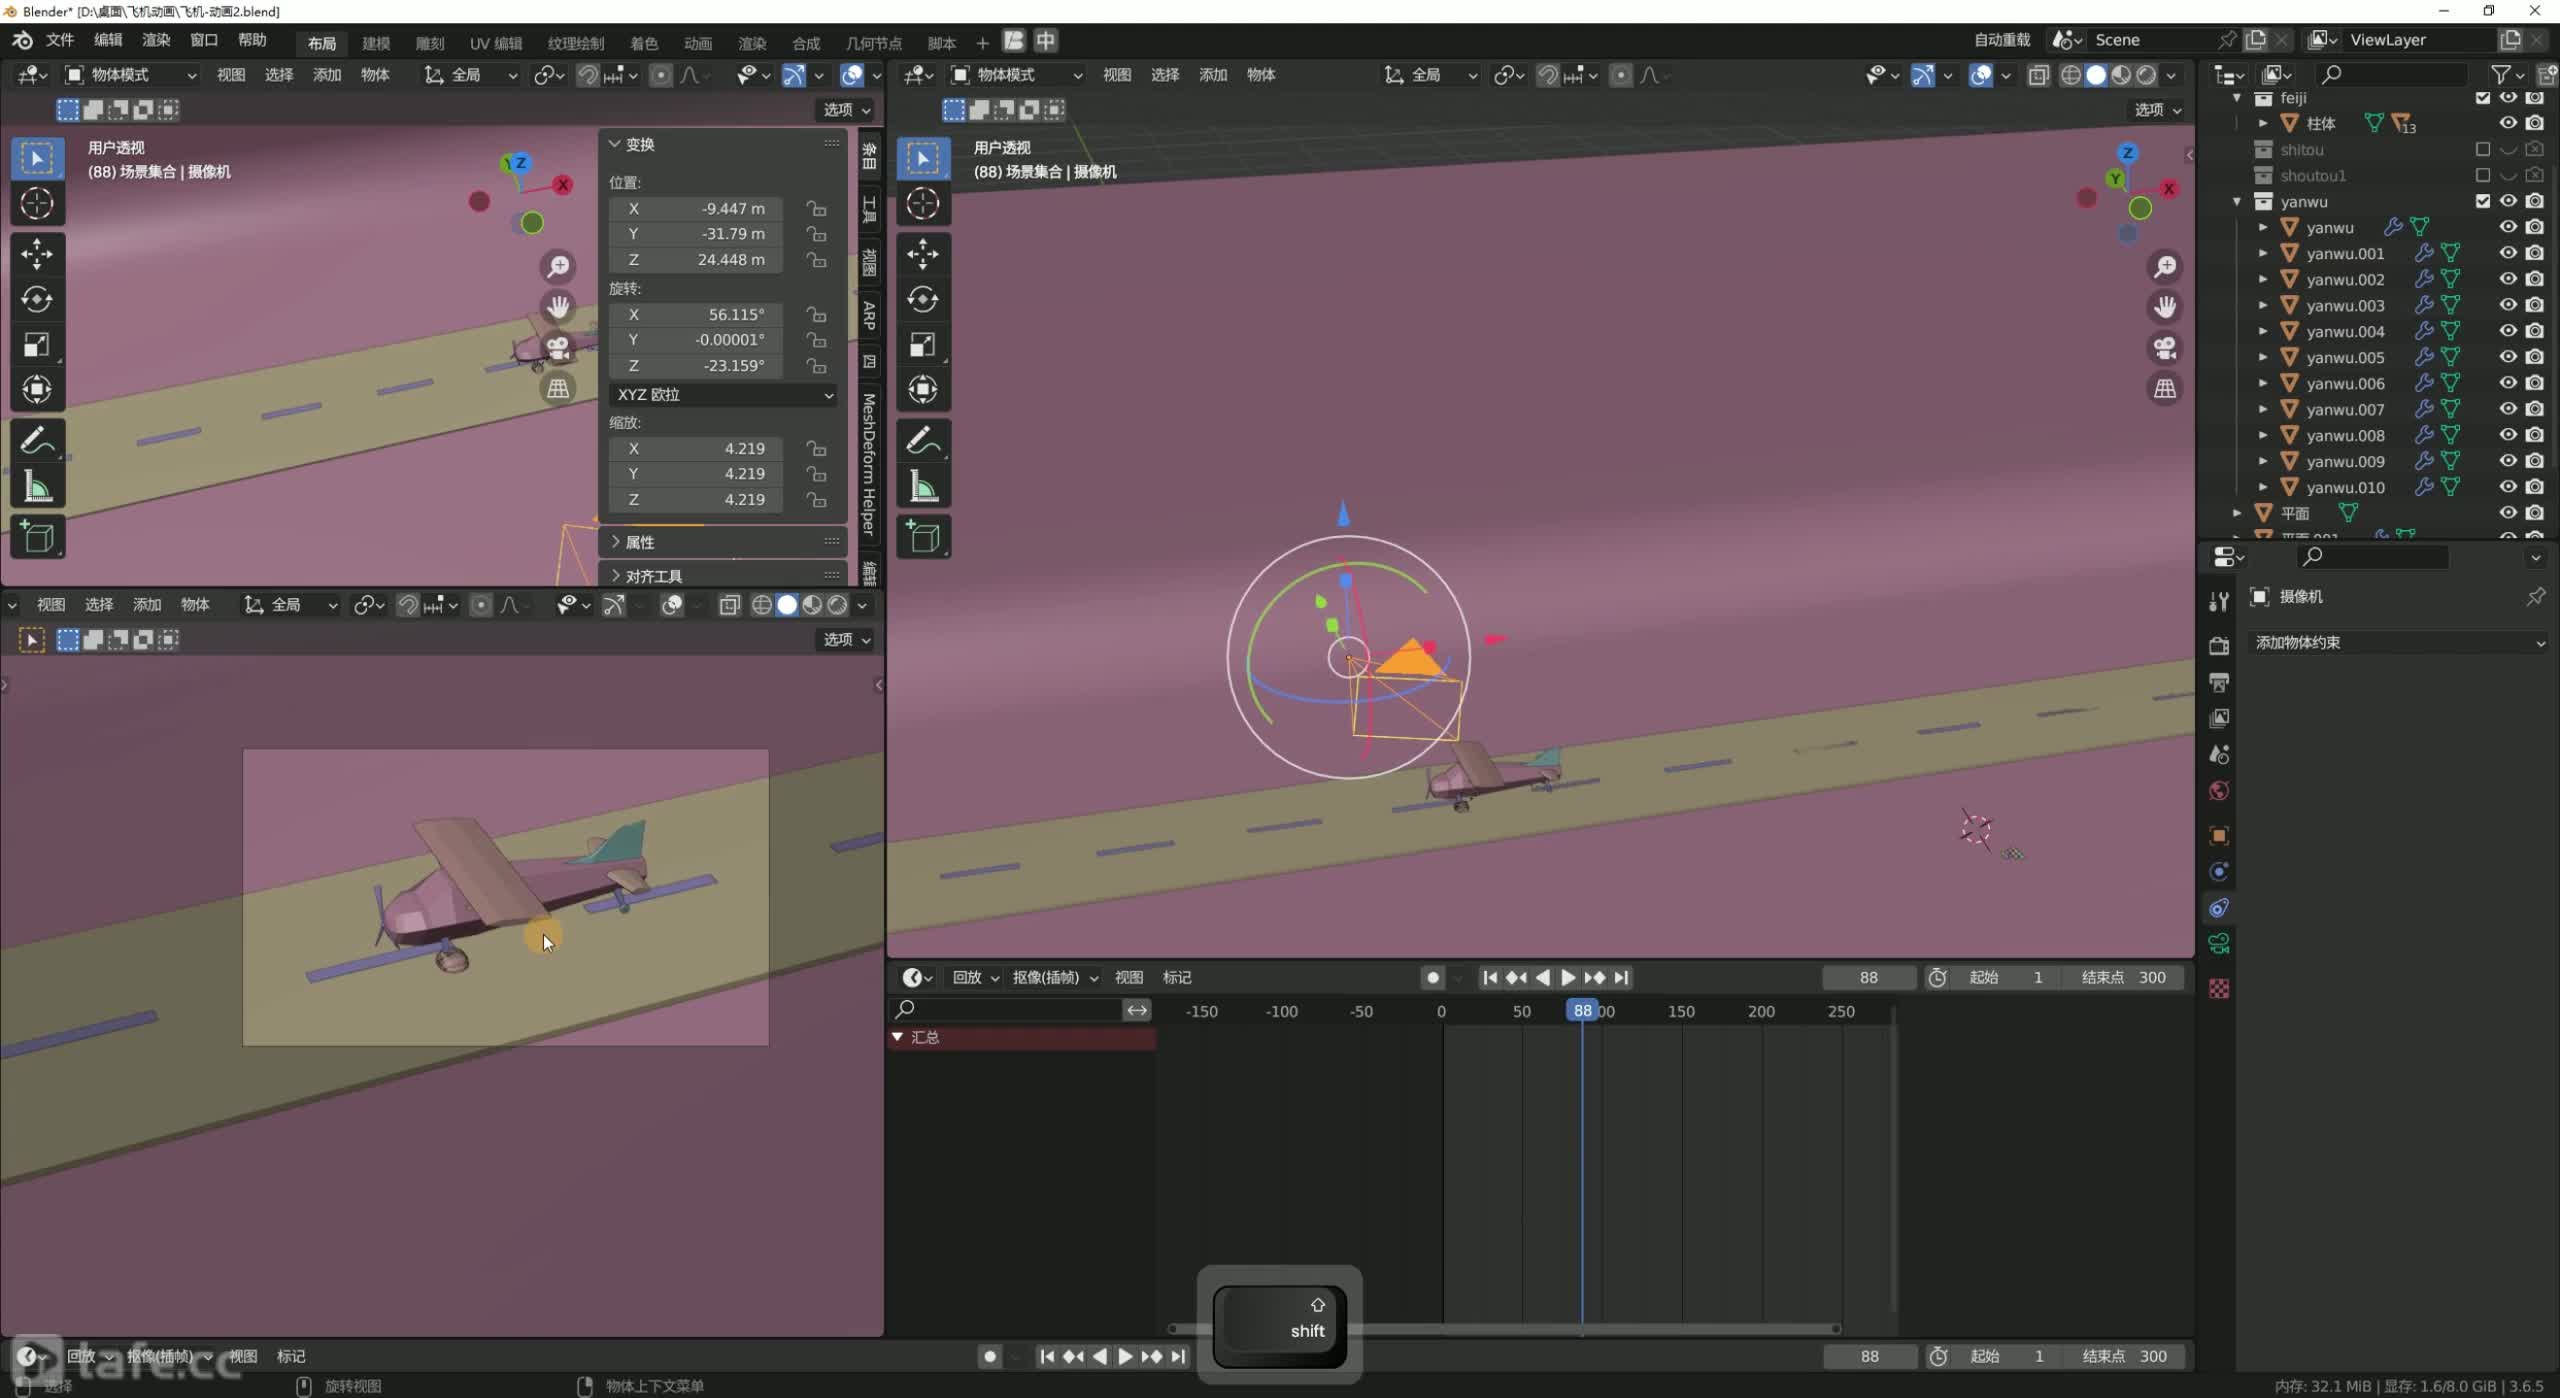Select the Annotate tool in right viewport
2560x1398 pixels.
click(x=922, y=441)
